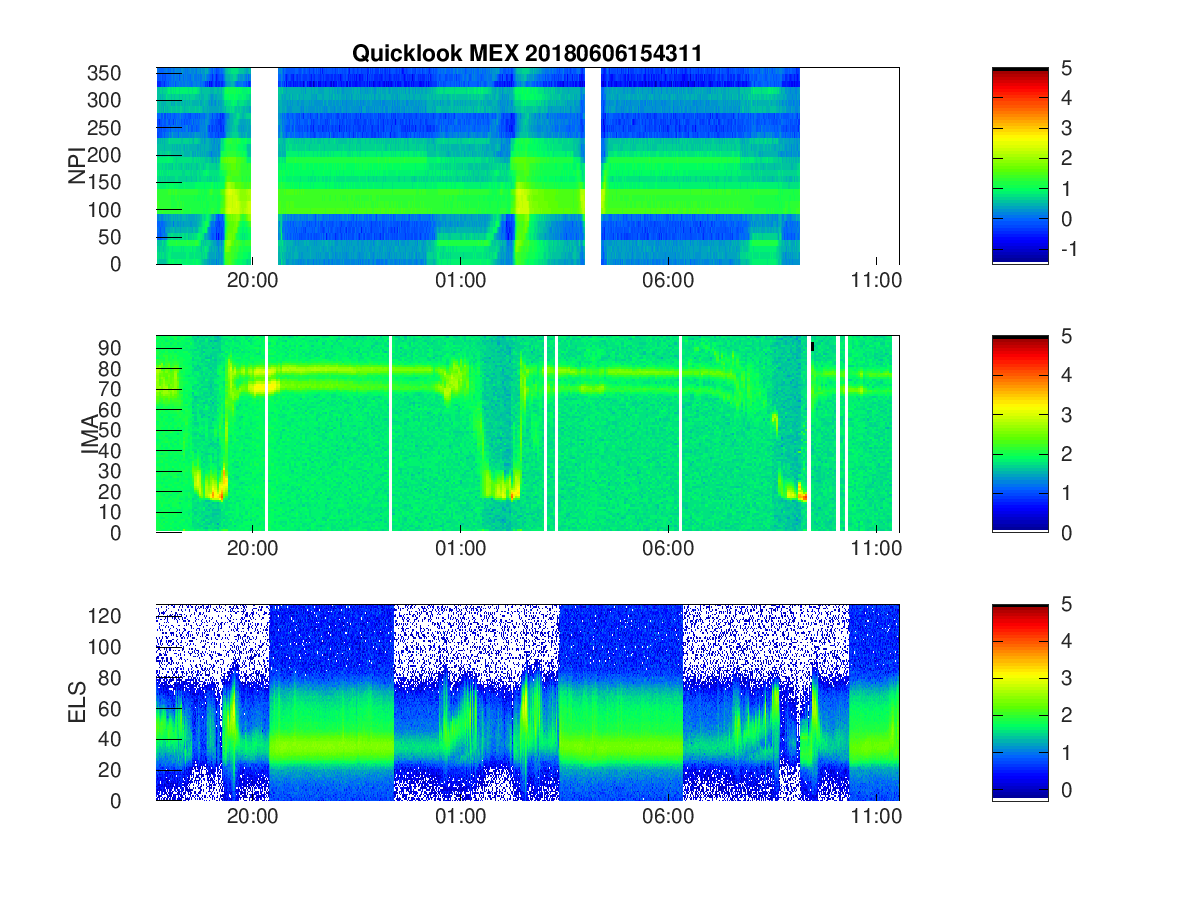Click the 06:00 time label under ELS plot

pos(668,817)
